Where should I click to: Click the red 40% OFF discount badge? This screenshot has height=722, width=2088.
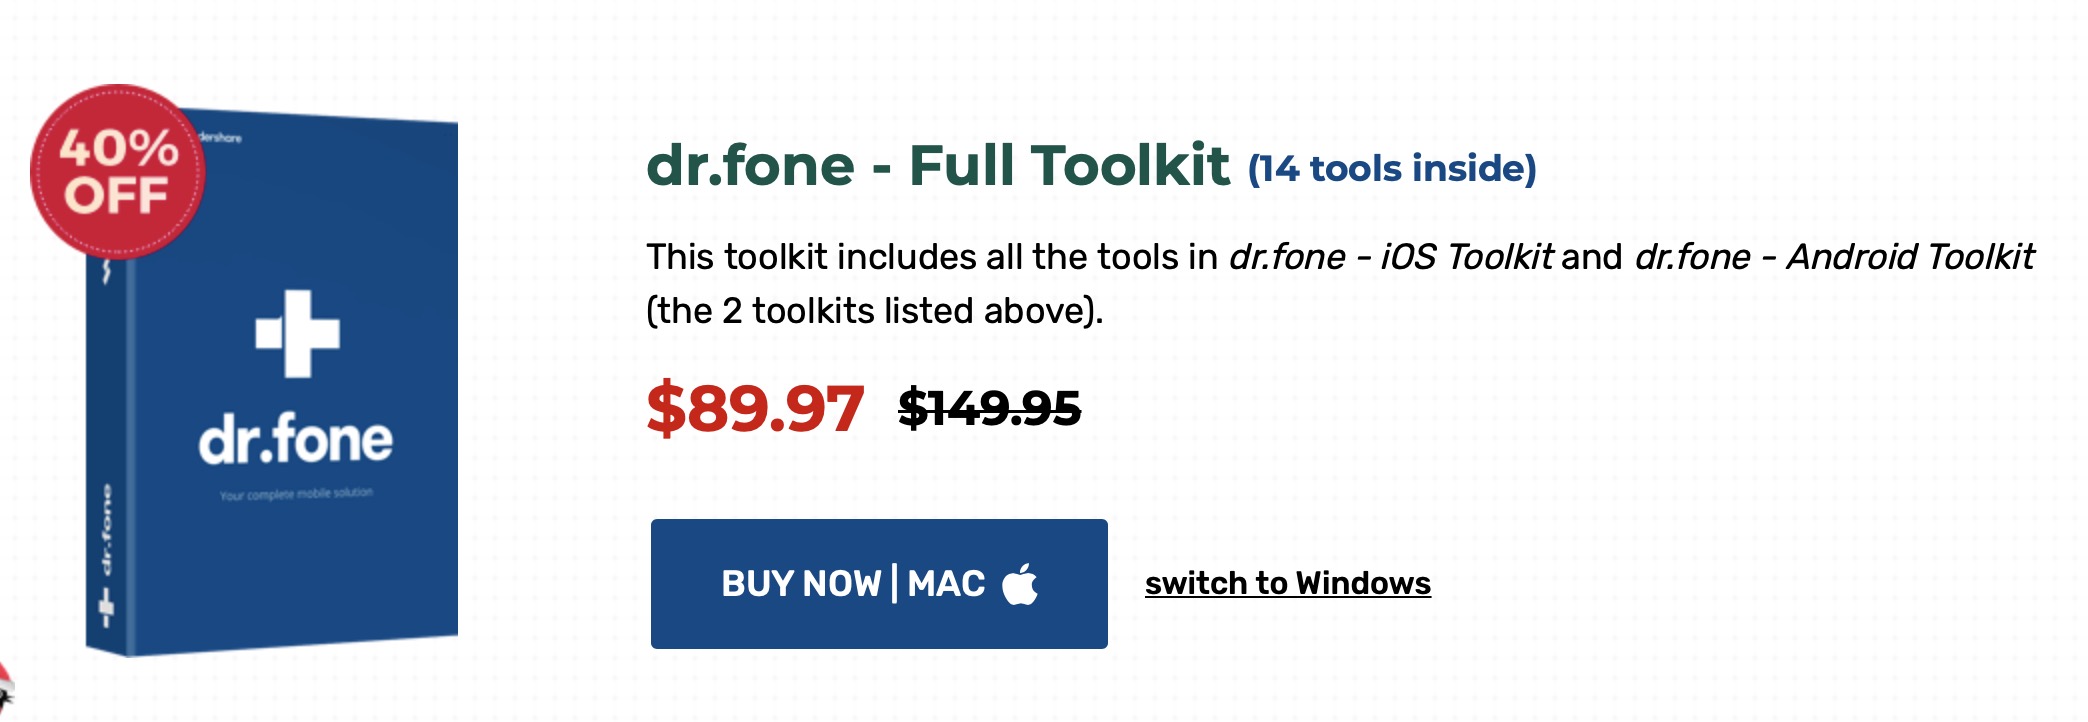coord(117,172)
